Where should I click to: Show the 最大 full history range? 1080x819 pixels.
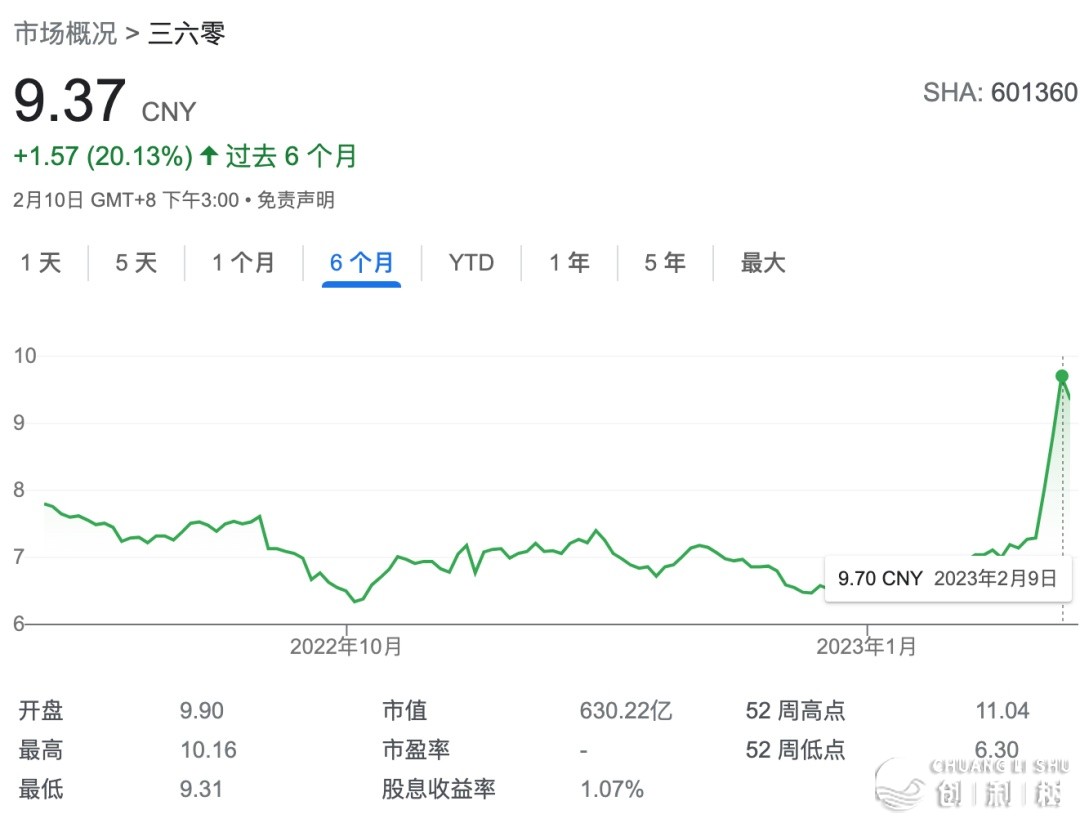point(763,263)
